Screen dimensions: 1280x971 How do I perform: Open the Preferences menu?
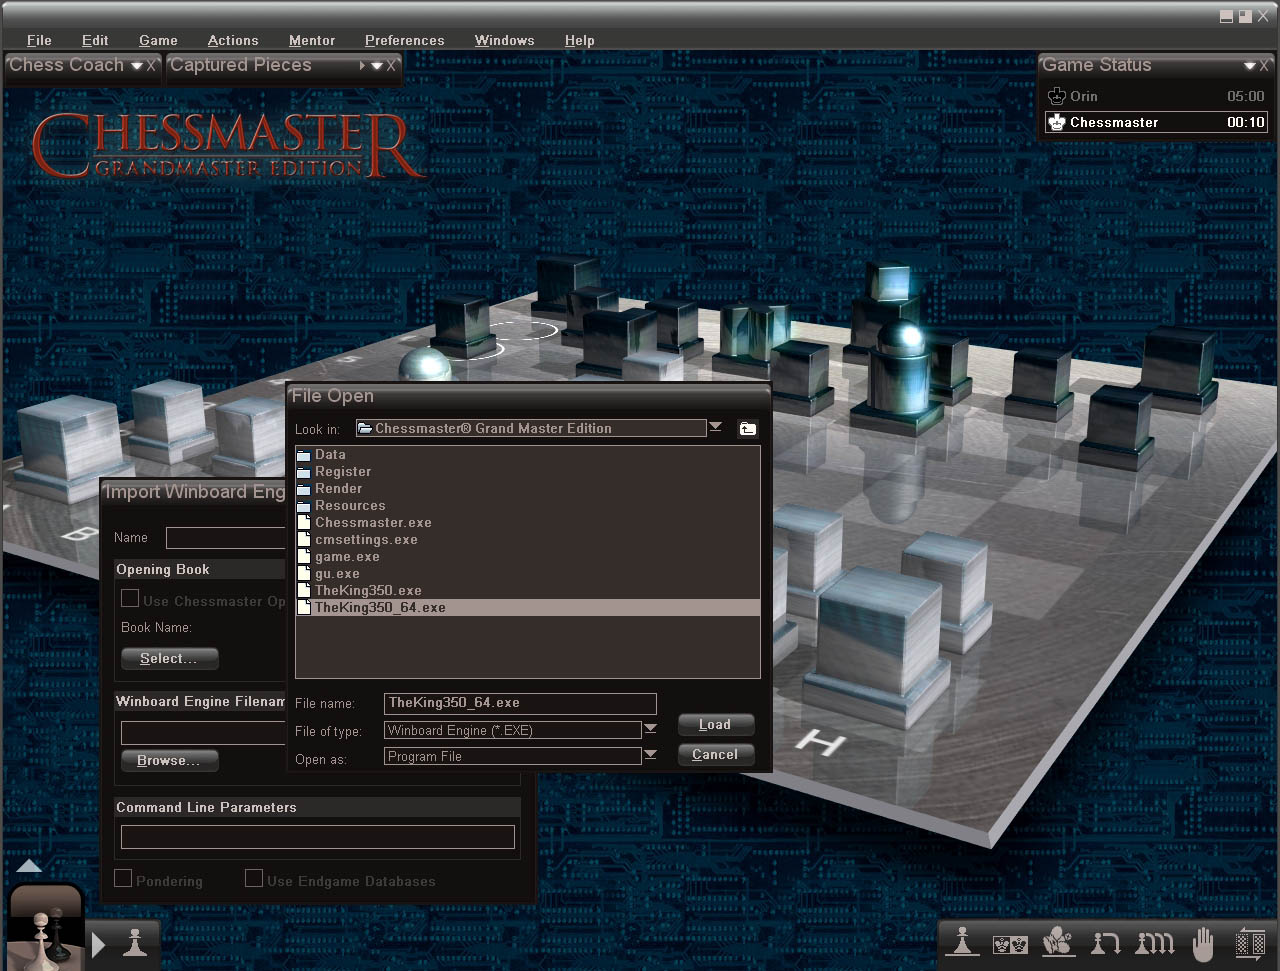[x=404, y=40]
